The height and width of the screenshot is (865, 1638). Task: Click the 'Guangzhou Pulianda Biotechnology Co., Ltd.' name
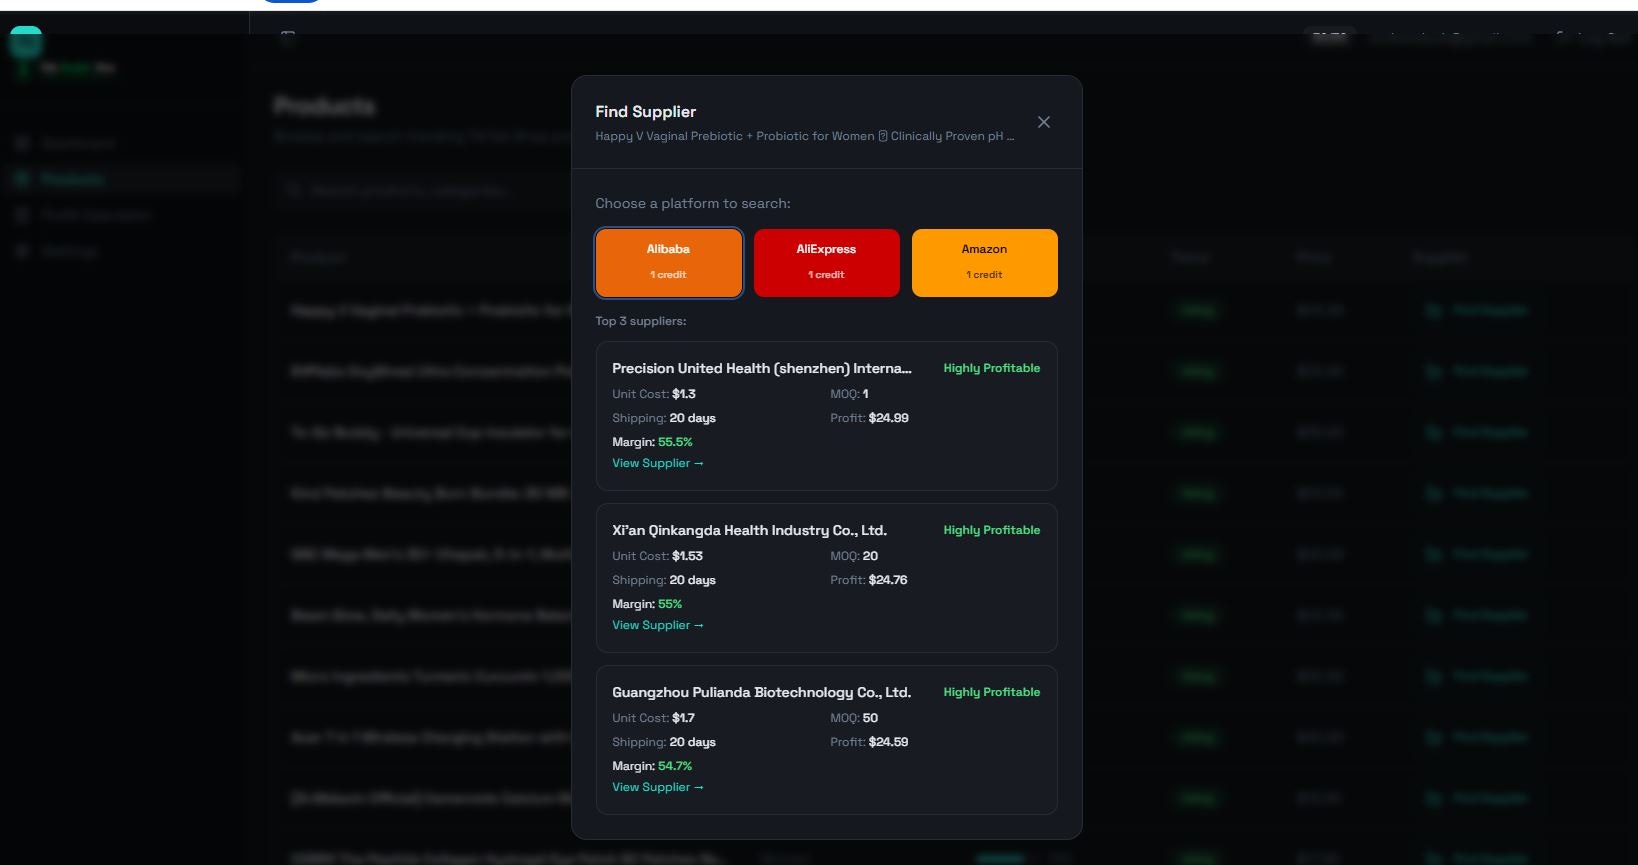point(762,692)
